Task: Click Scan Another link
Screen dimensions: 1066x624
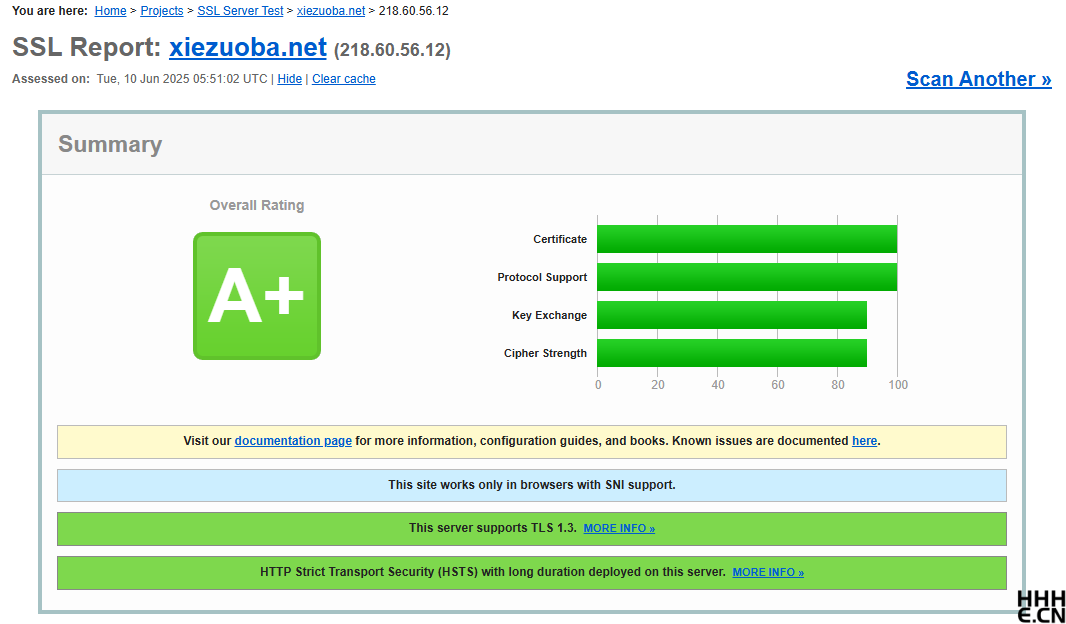Action: click(979, 79)
